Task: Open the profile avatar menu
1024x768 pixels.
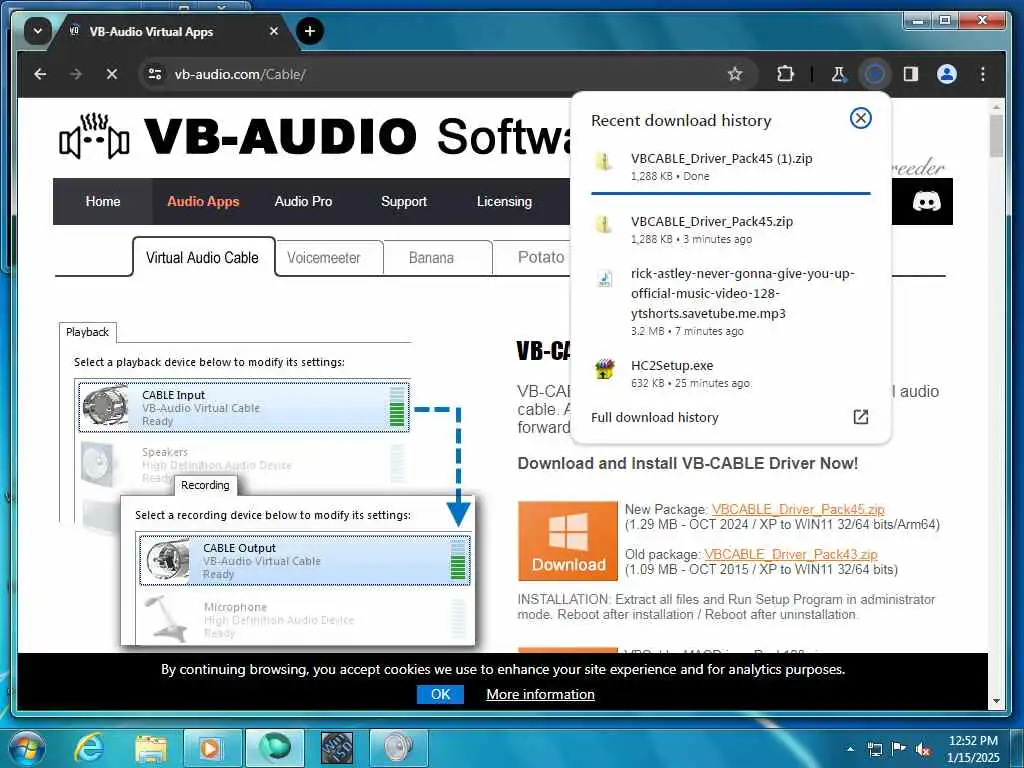Action: click(x=946, y=74)
